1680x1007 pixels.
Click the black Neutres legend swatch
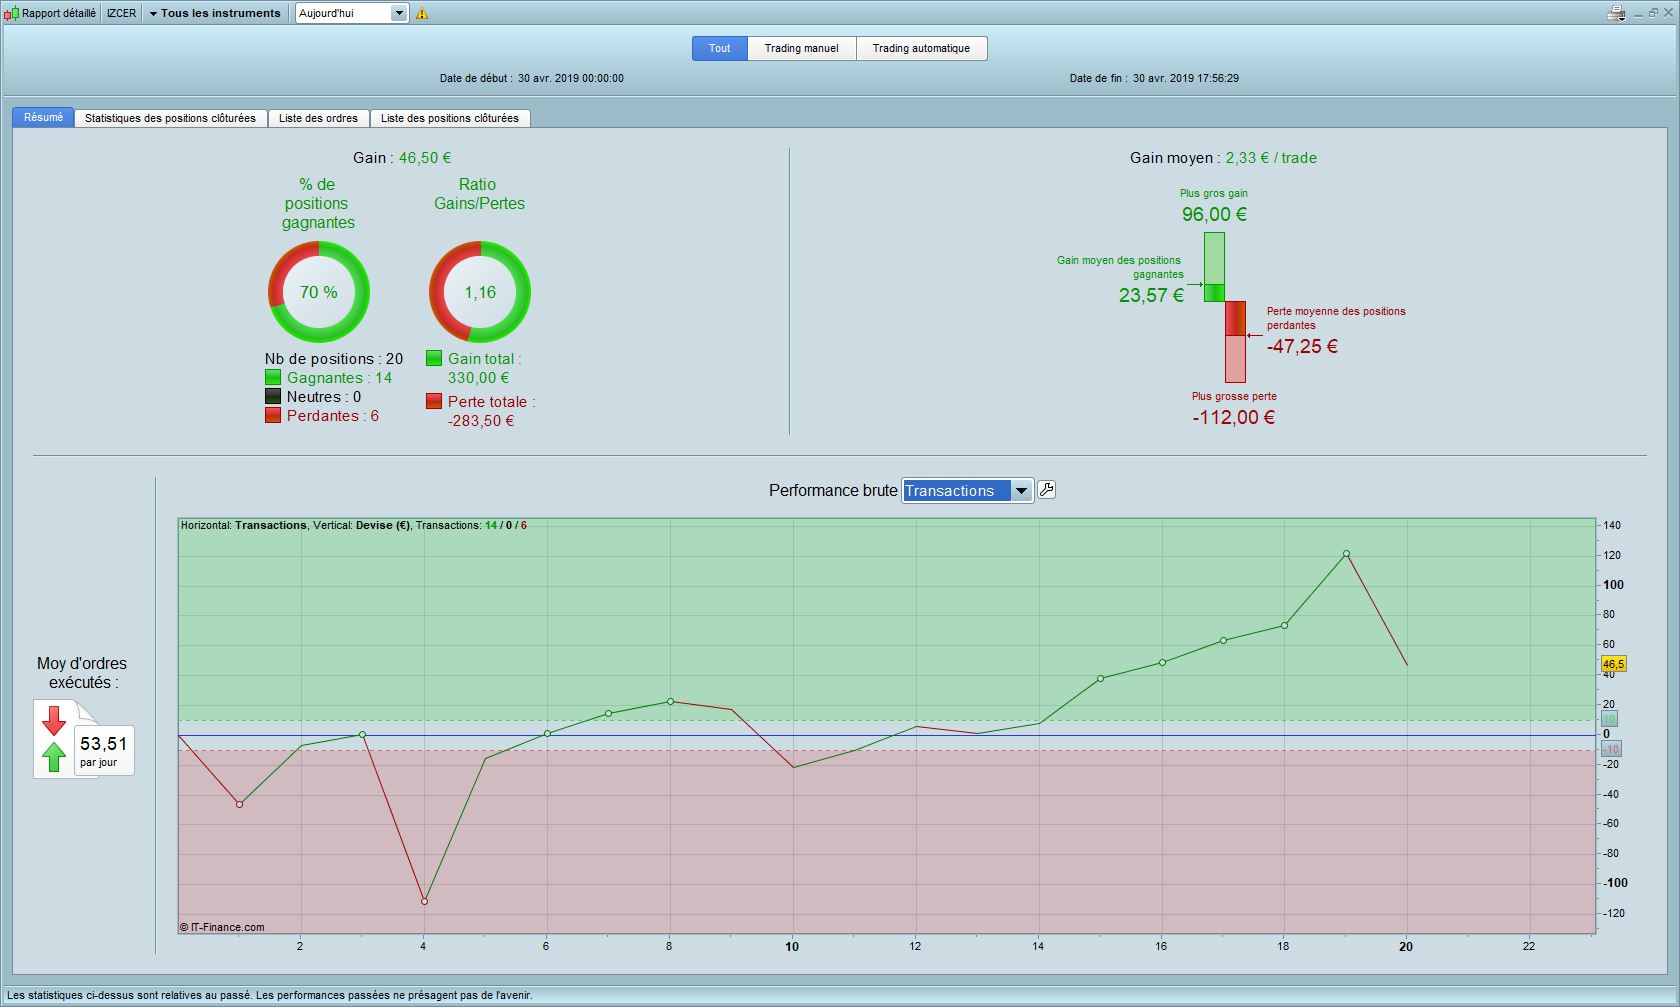(x=273, y=396)
